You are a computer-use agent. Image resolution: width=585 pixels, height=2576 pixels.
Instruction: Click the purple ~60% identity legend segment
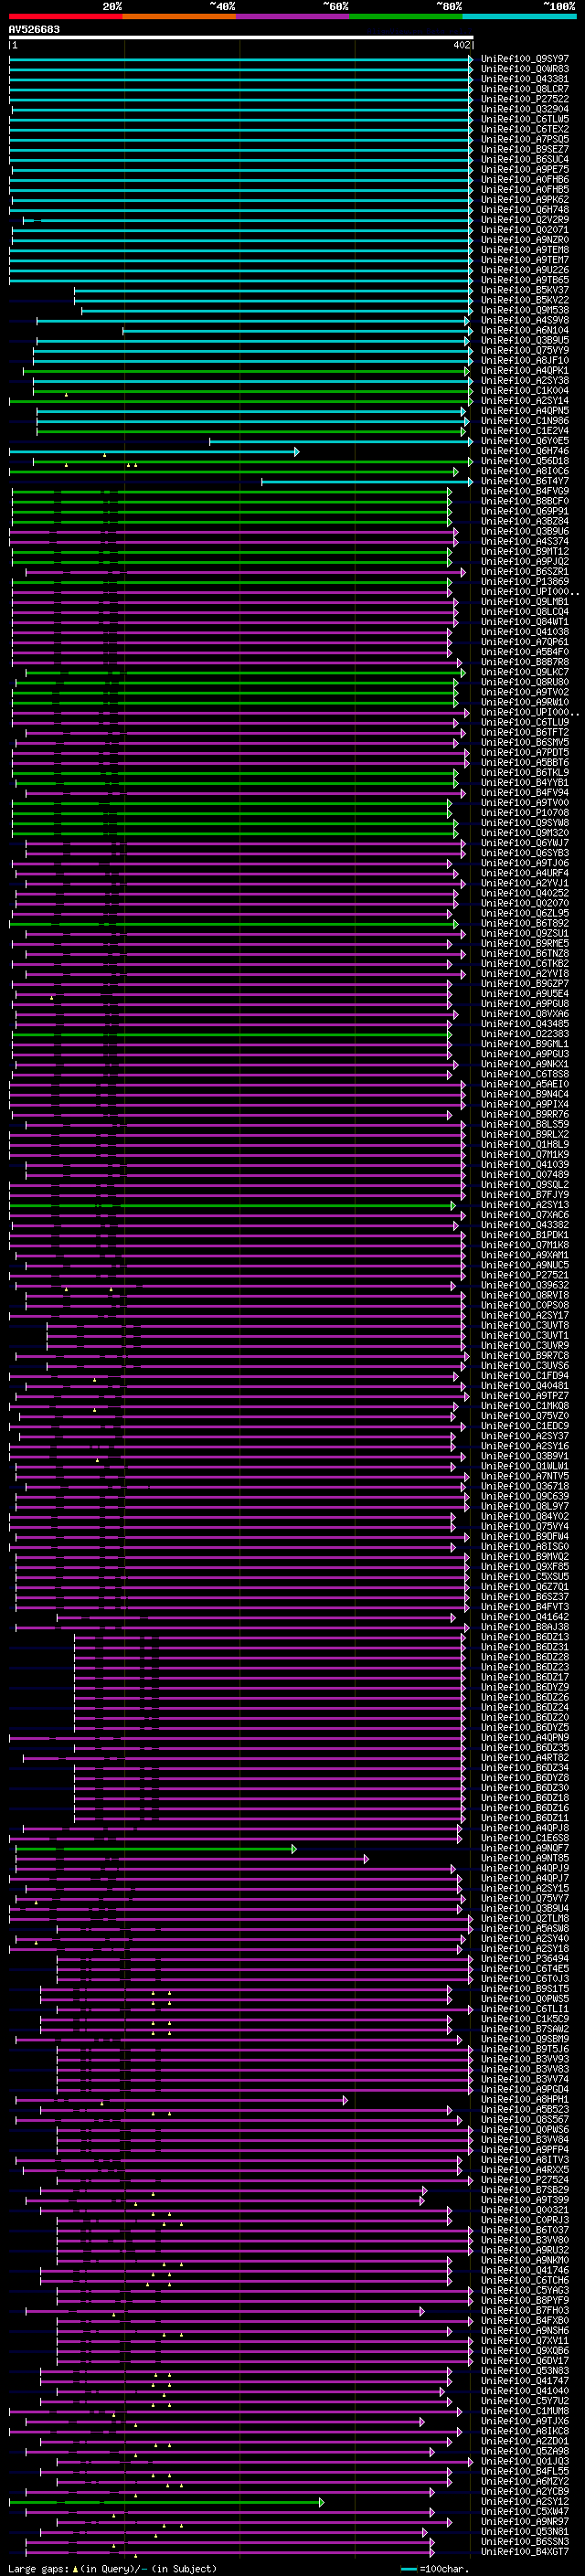[x=293, y=16]
